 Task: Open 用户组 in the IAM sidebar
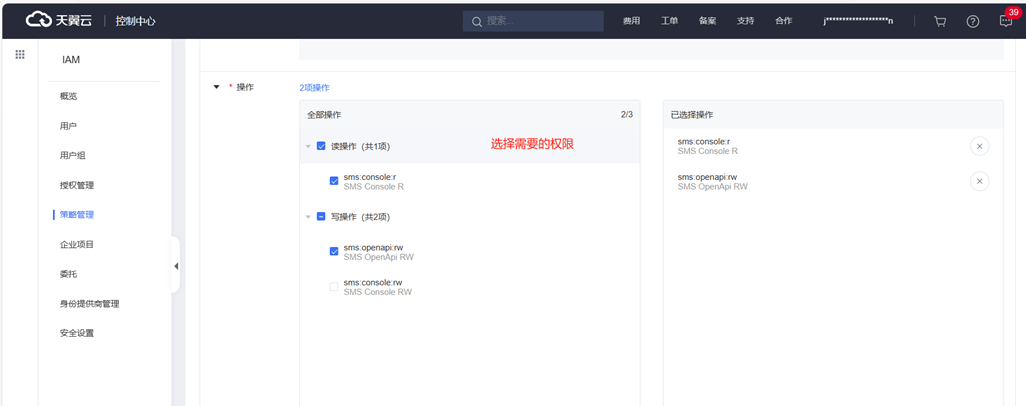coord(72,155)
